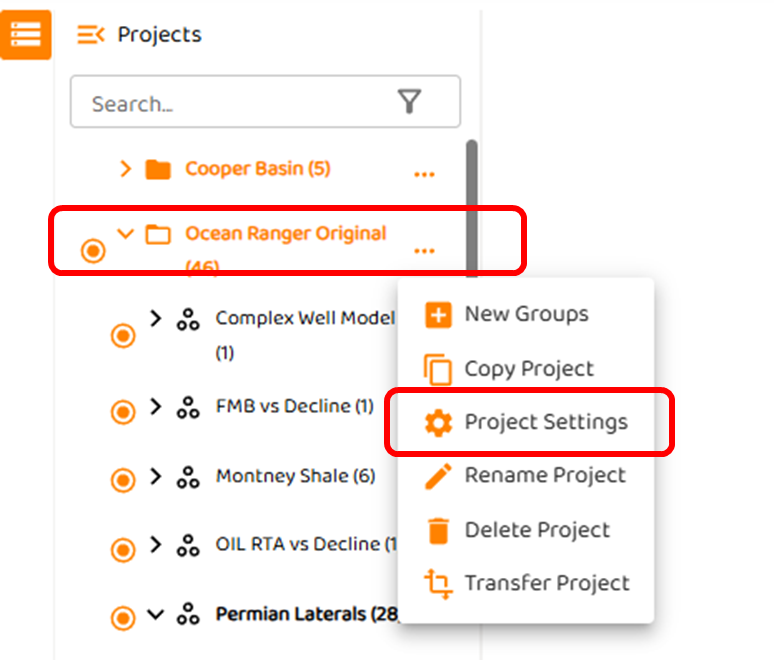The image size is (774, 660).
Task: Select Transfer Project menu option
Action: 546,584
